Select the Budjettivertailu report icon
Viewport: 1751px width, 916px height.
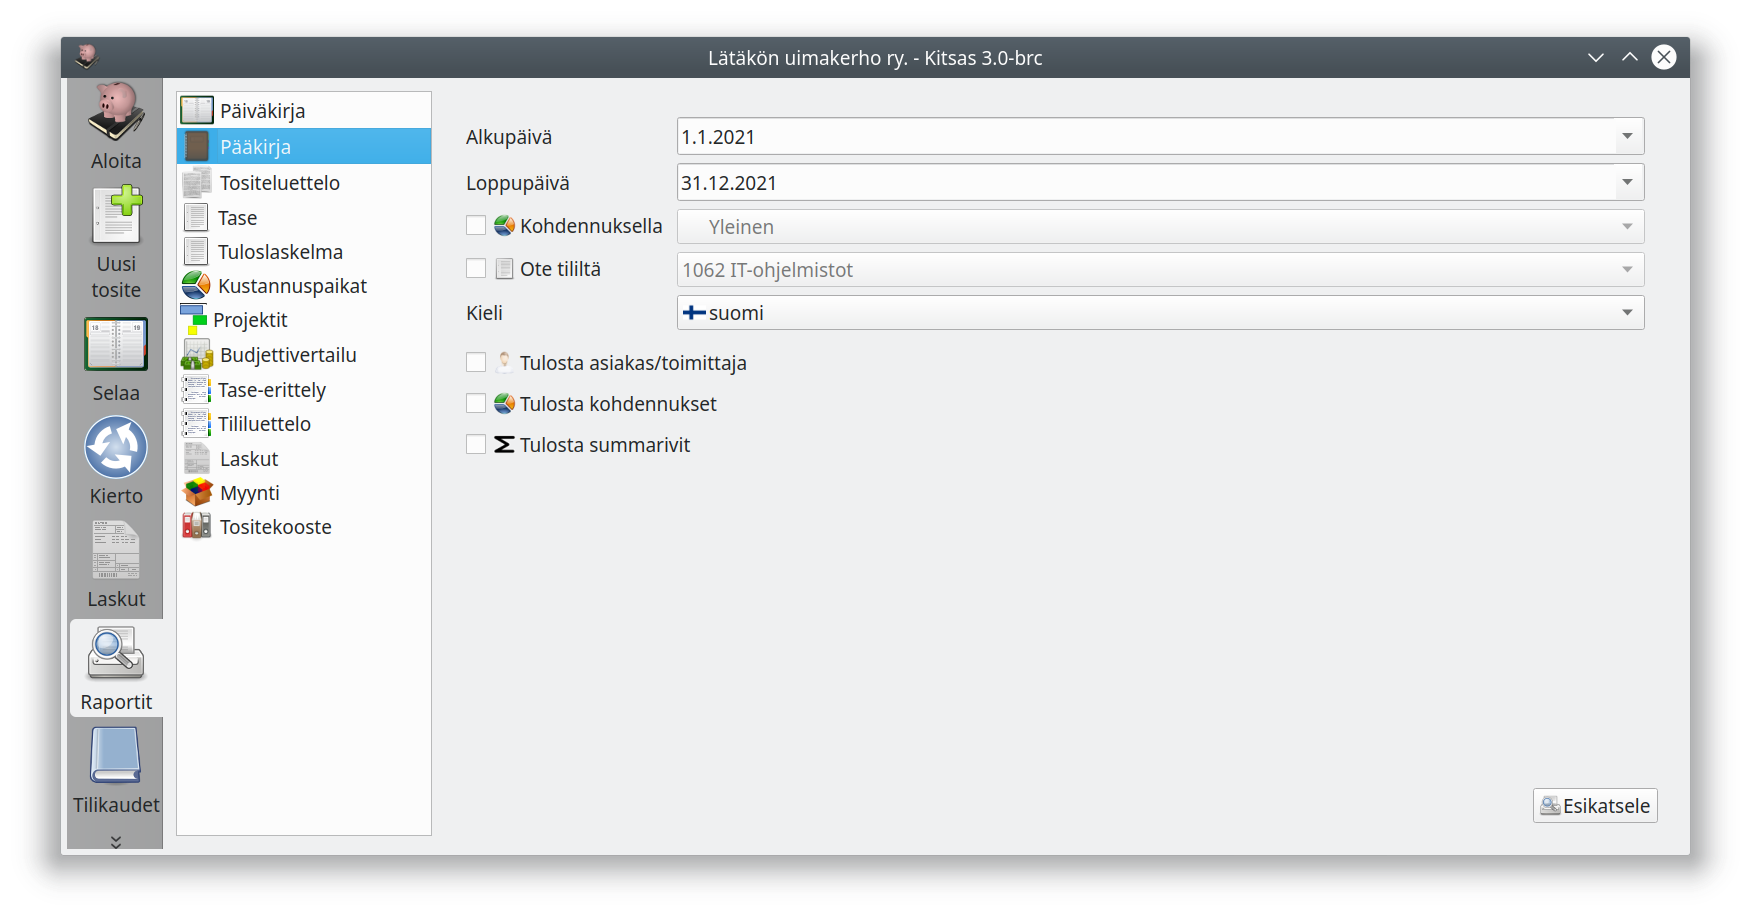pyautogui.click(x=197, y=354)
